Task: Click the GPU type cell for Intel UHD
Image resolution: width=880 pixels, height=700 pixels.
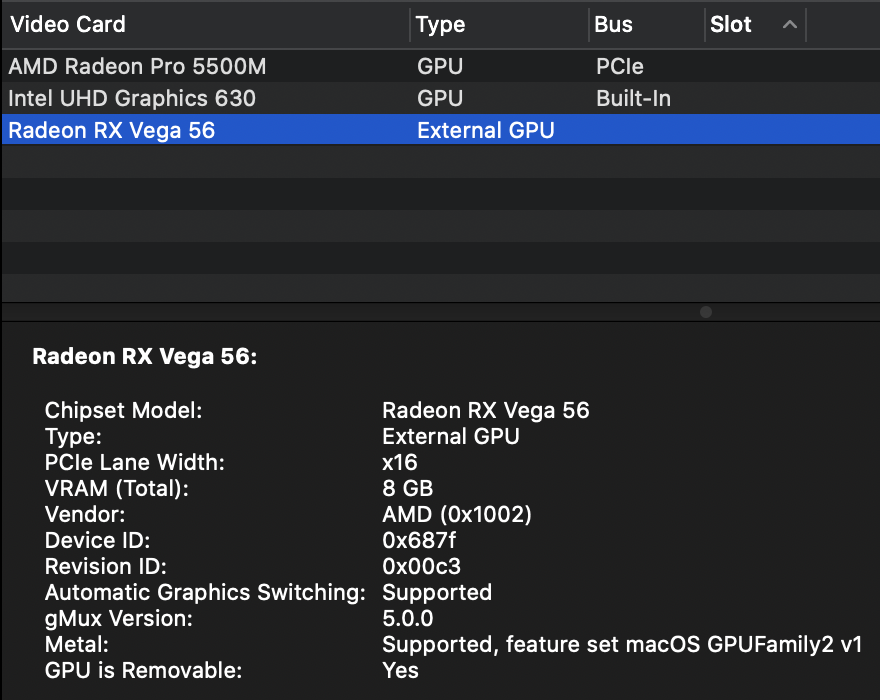Action: [x=440, y=98]
